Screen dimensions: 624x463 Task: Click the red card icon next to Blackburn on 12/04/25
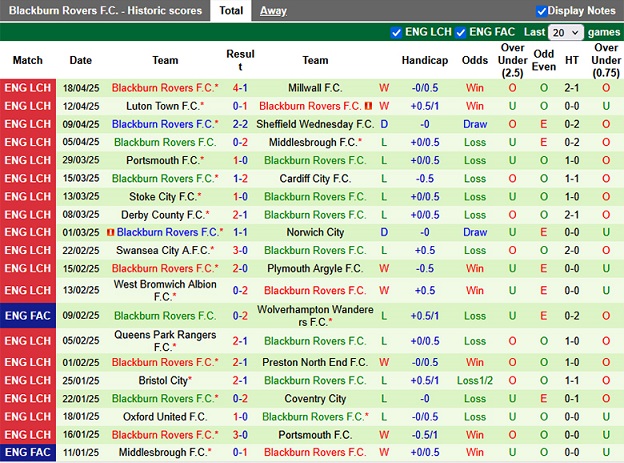pyautogui.click(x=369, y=106)
